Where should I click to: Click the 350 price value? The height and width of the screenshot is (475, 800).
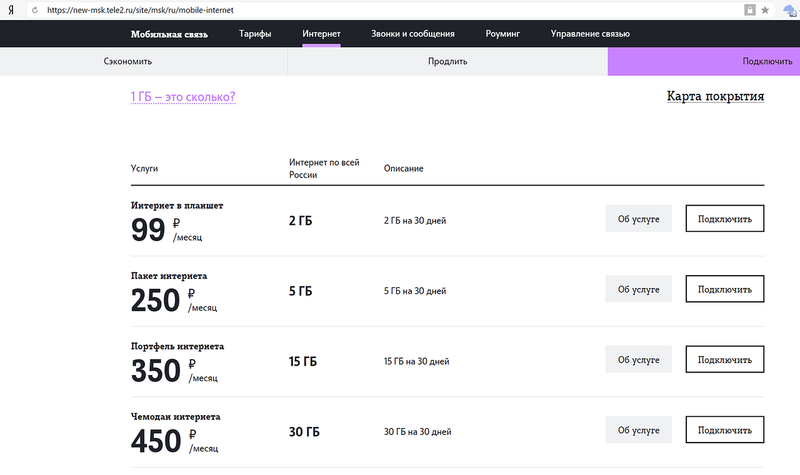coord(156,370)
